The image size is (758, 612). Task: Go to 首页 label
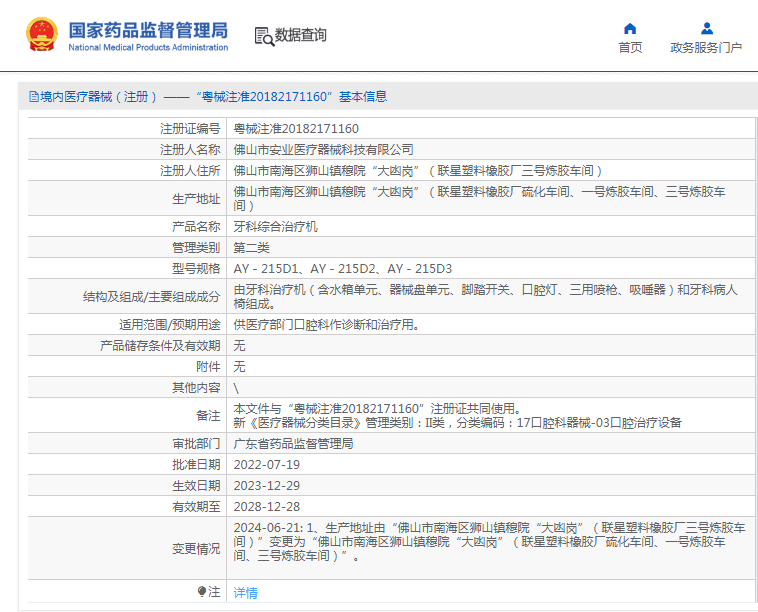click(630, 47)
